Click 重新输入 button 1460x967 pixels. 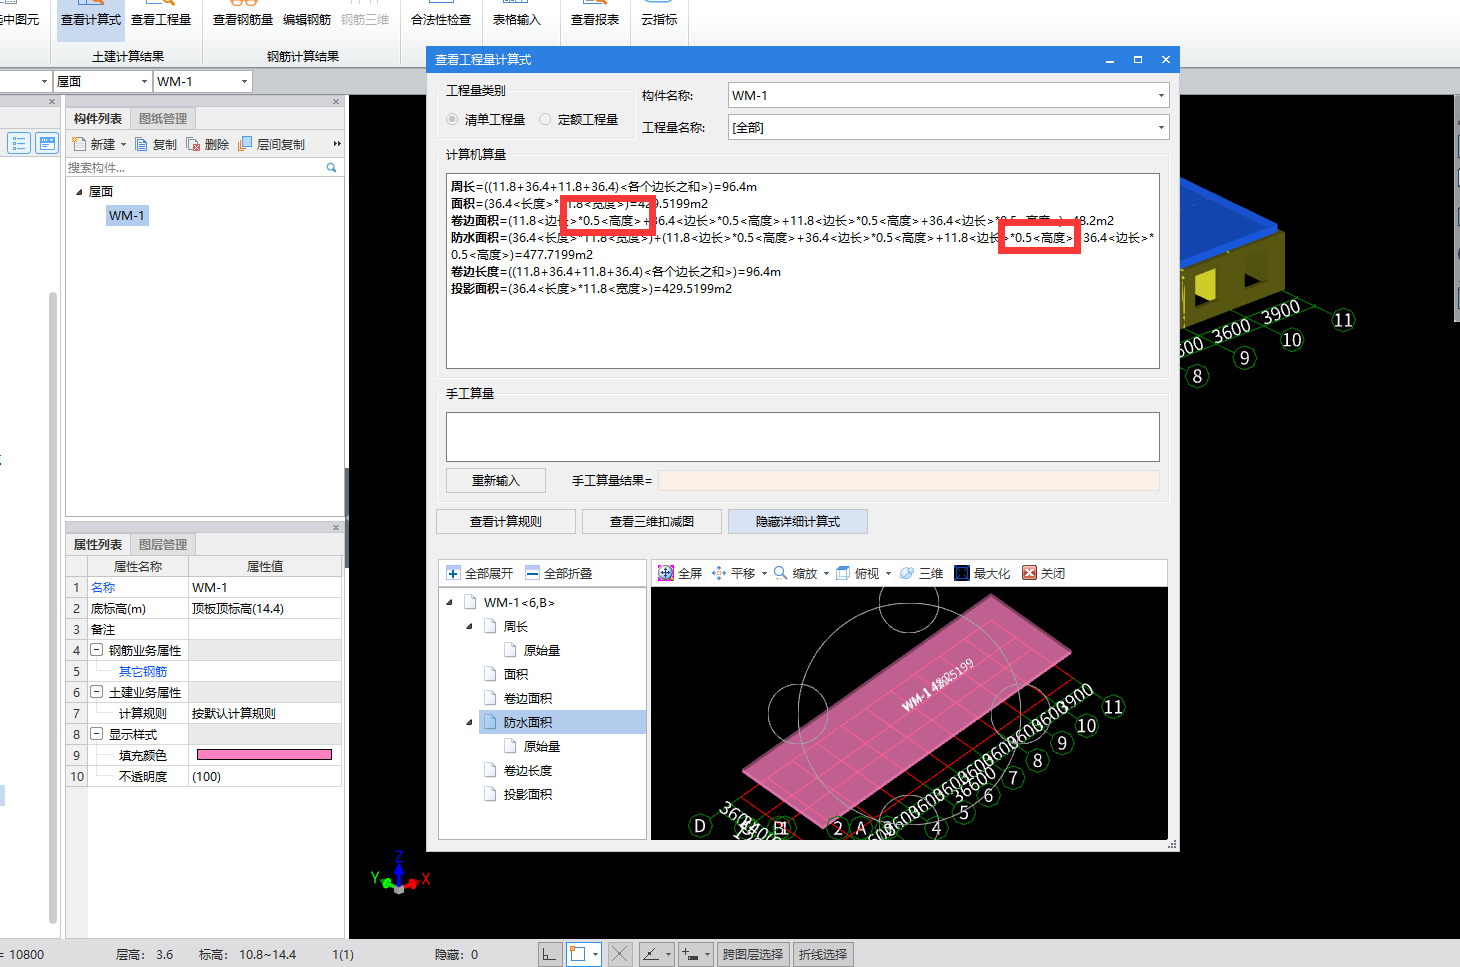[x=496, y=481]
